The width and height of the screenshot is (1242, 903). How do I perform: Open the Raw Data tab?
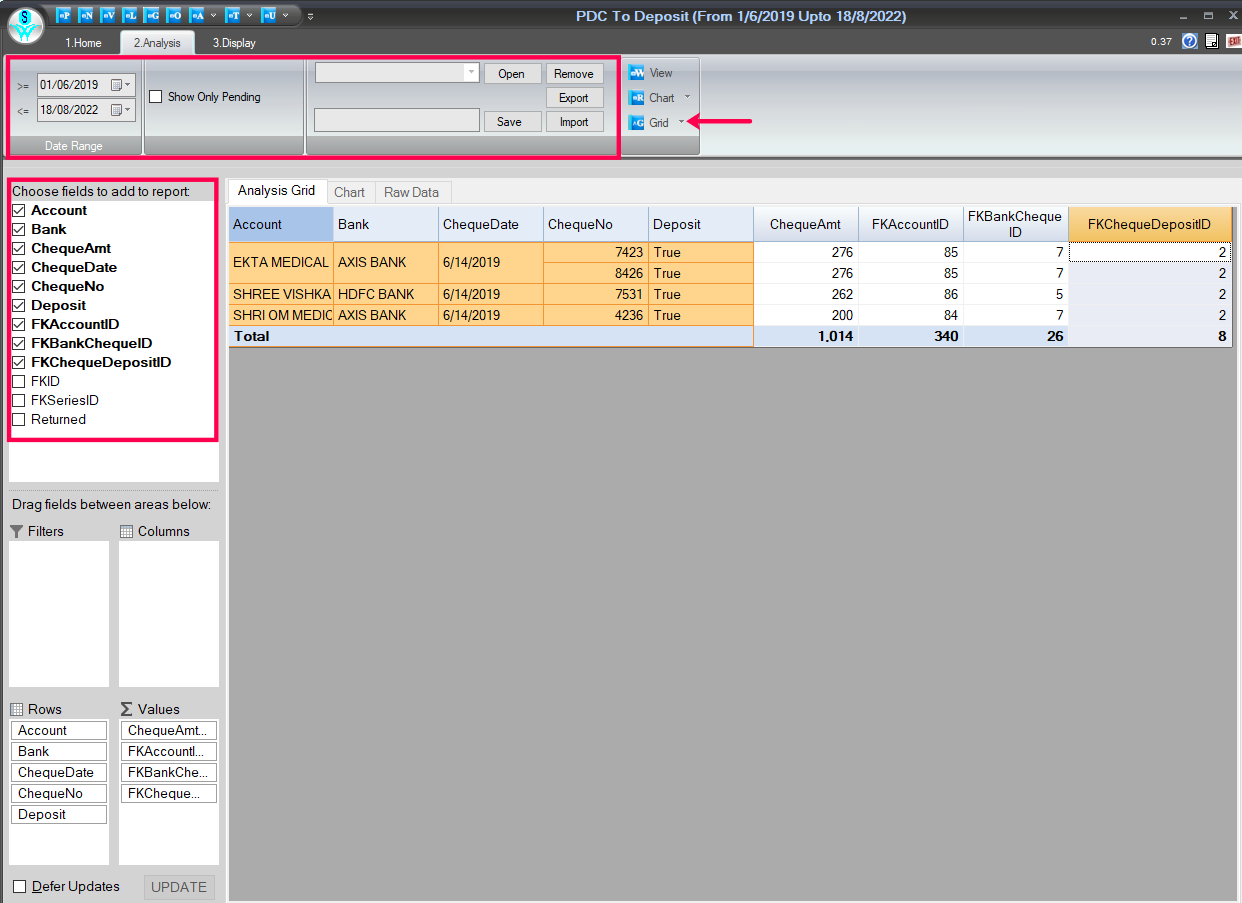(411, 192)
